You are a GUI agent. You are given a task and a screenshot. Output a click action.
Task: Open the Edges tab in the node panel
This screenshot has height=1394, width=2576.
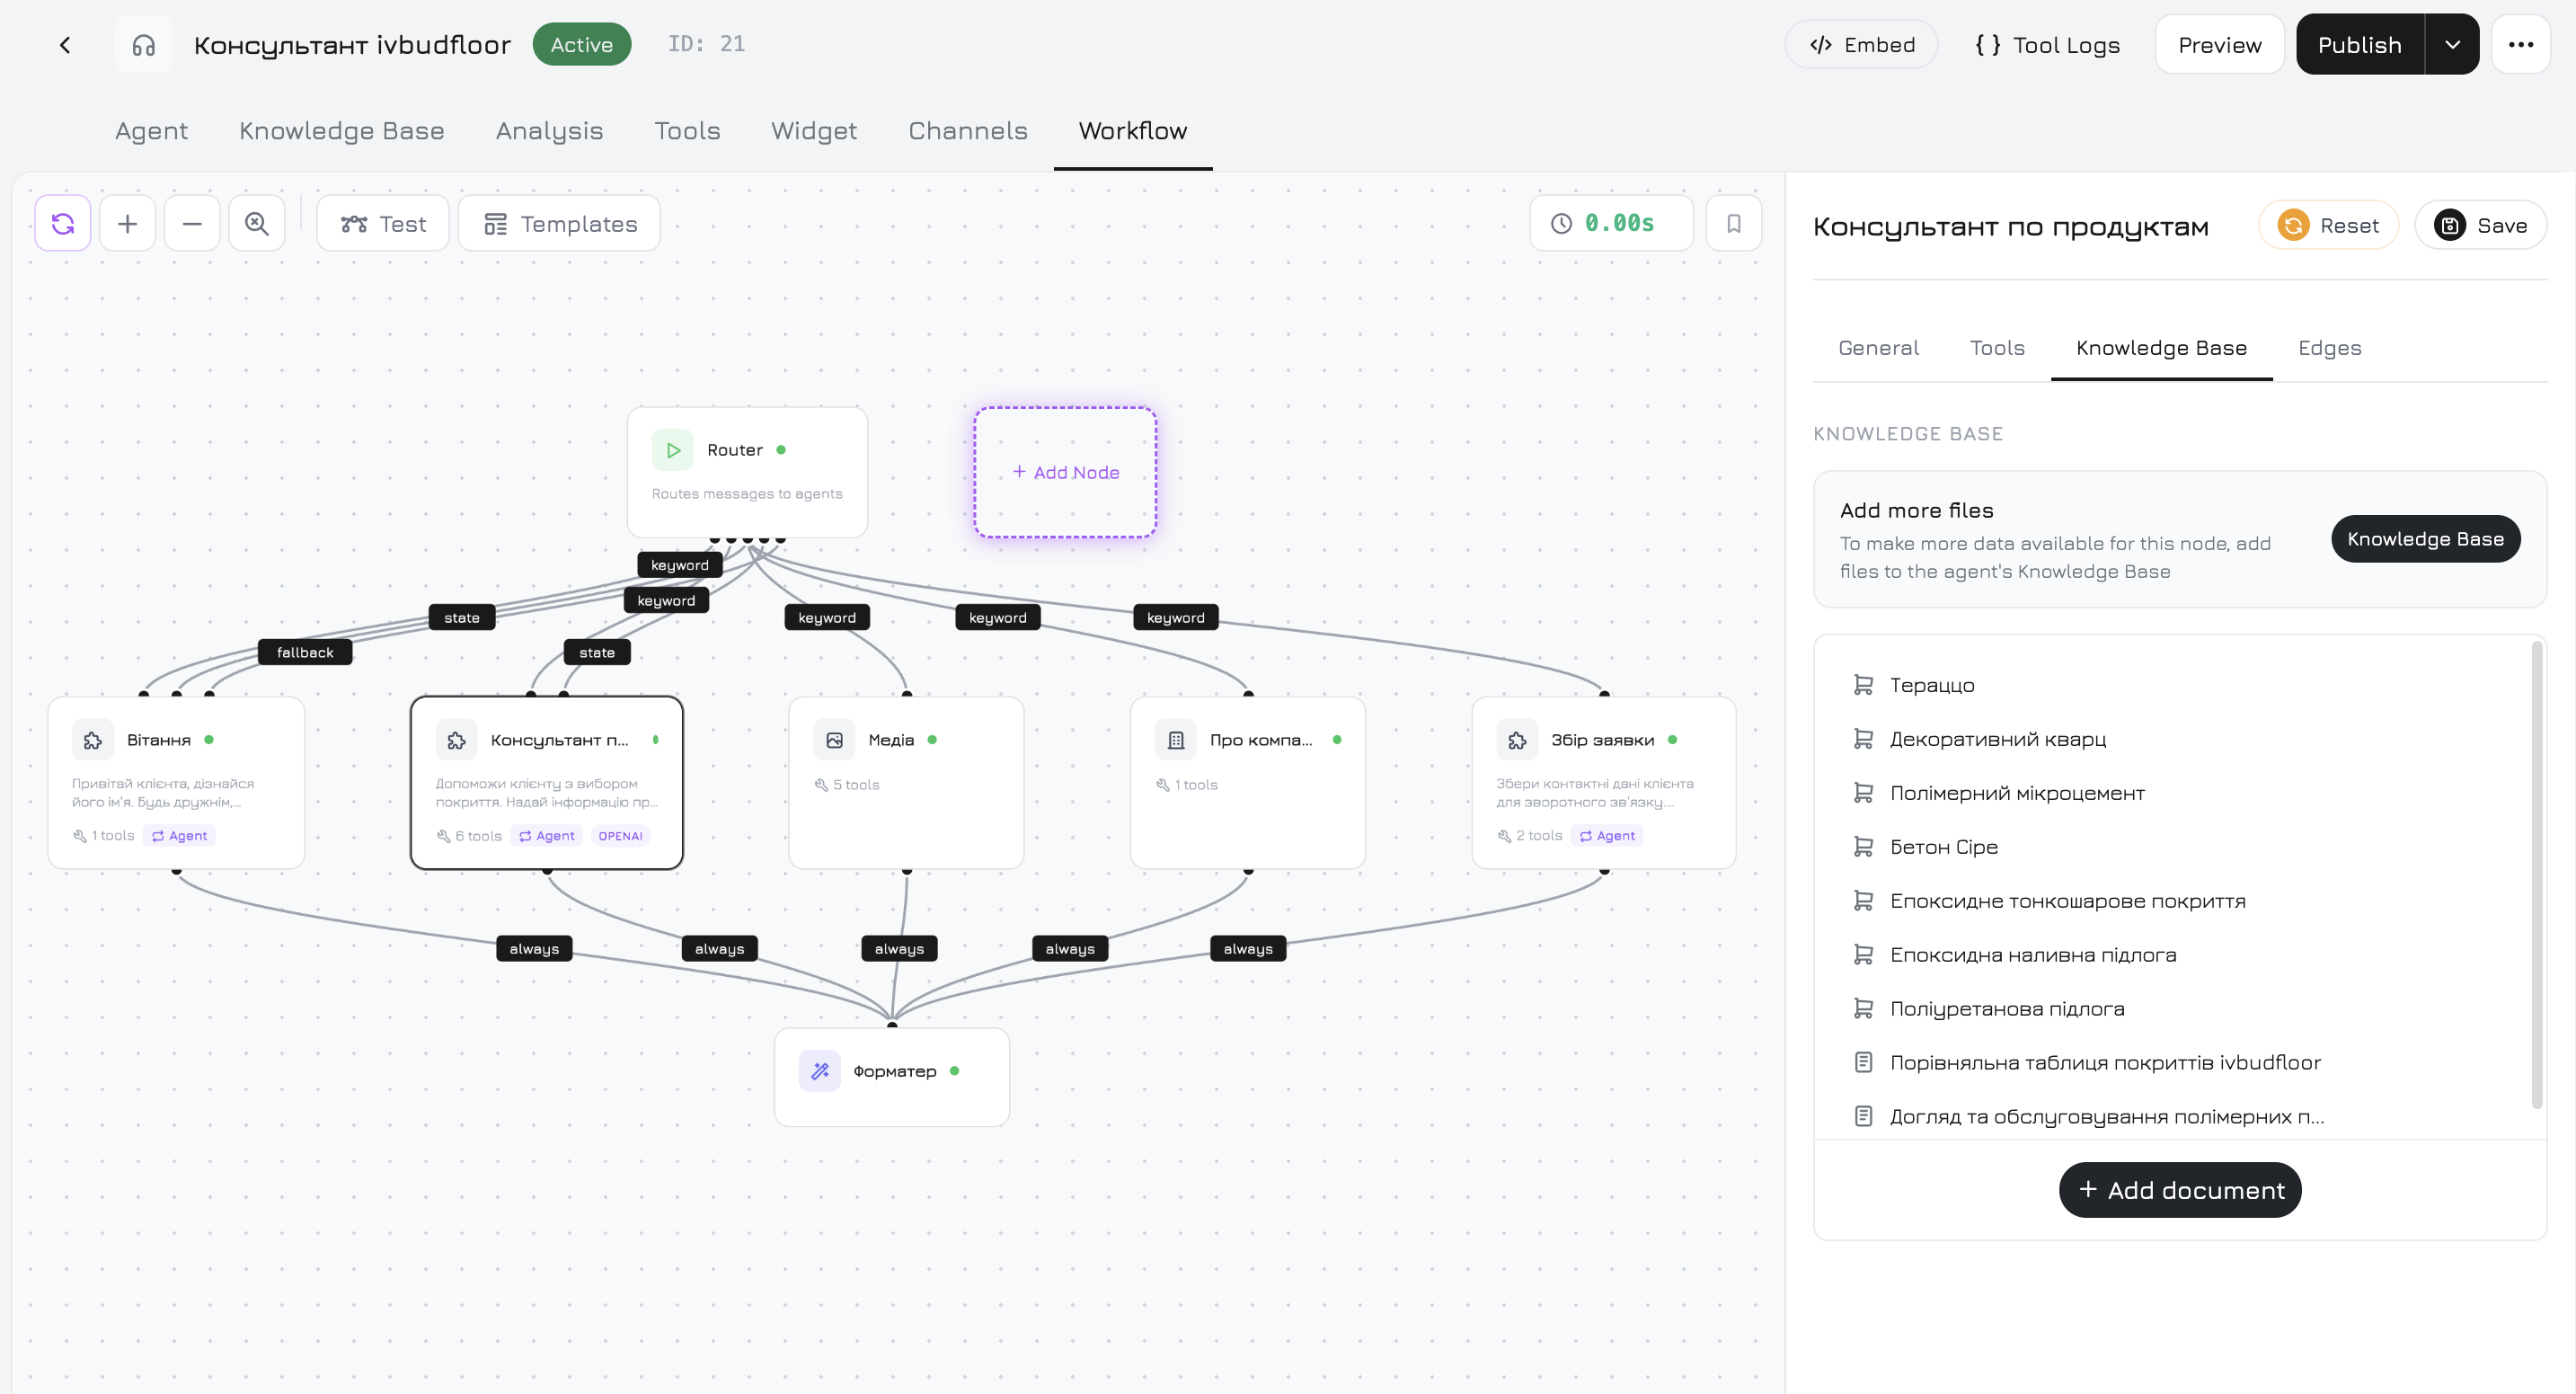tap(2329, 347)
